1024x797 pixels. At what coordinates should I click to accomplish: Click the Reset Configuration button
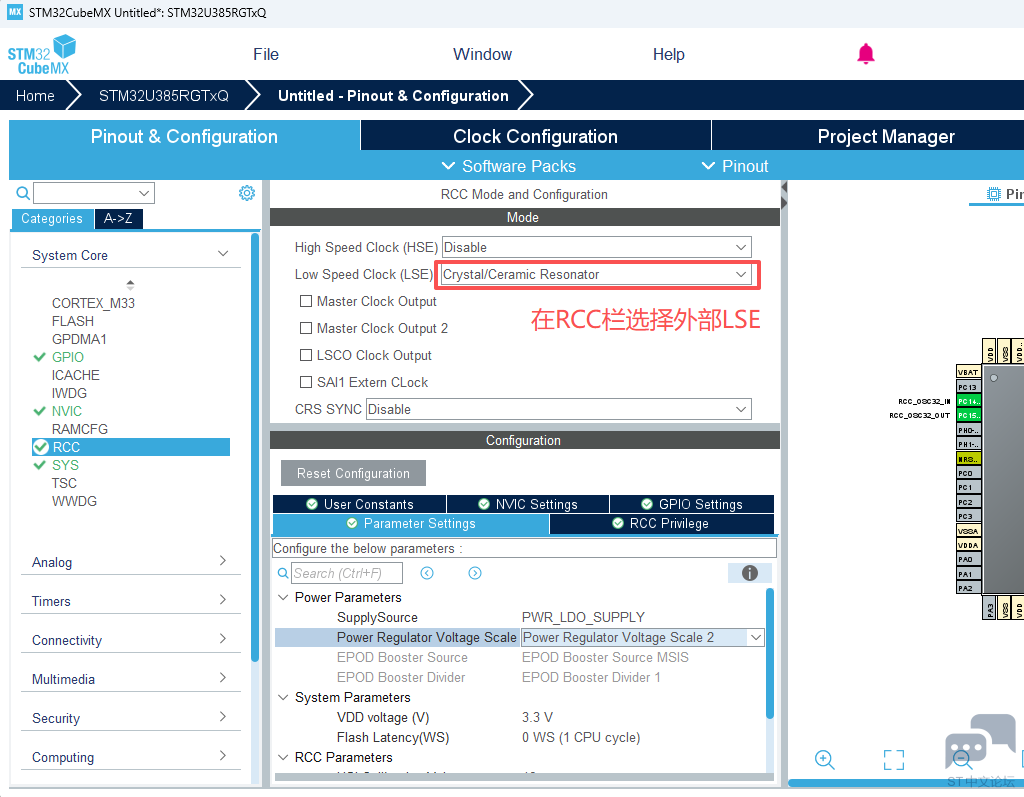pyautogui.click(x=353, y=473)
